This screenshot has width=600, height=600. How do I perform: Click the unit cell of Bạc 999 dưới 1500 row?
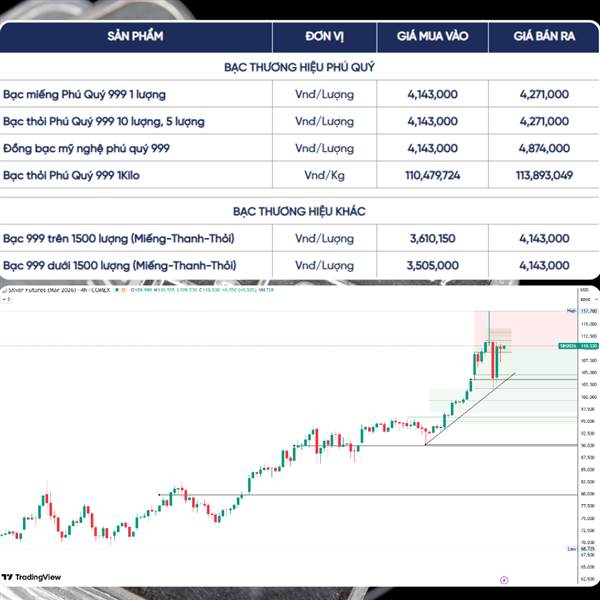(324, 266)
